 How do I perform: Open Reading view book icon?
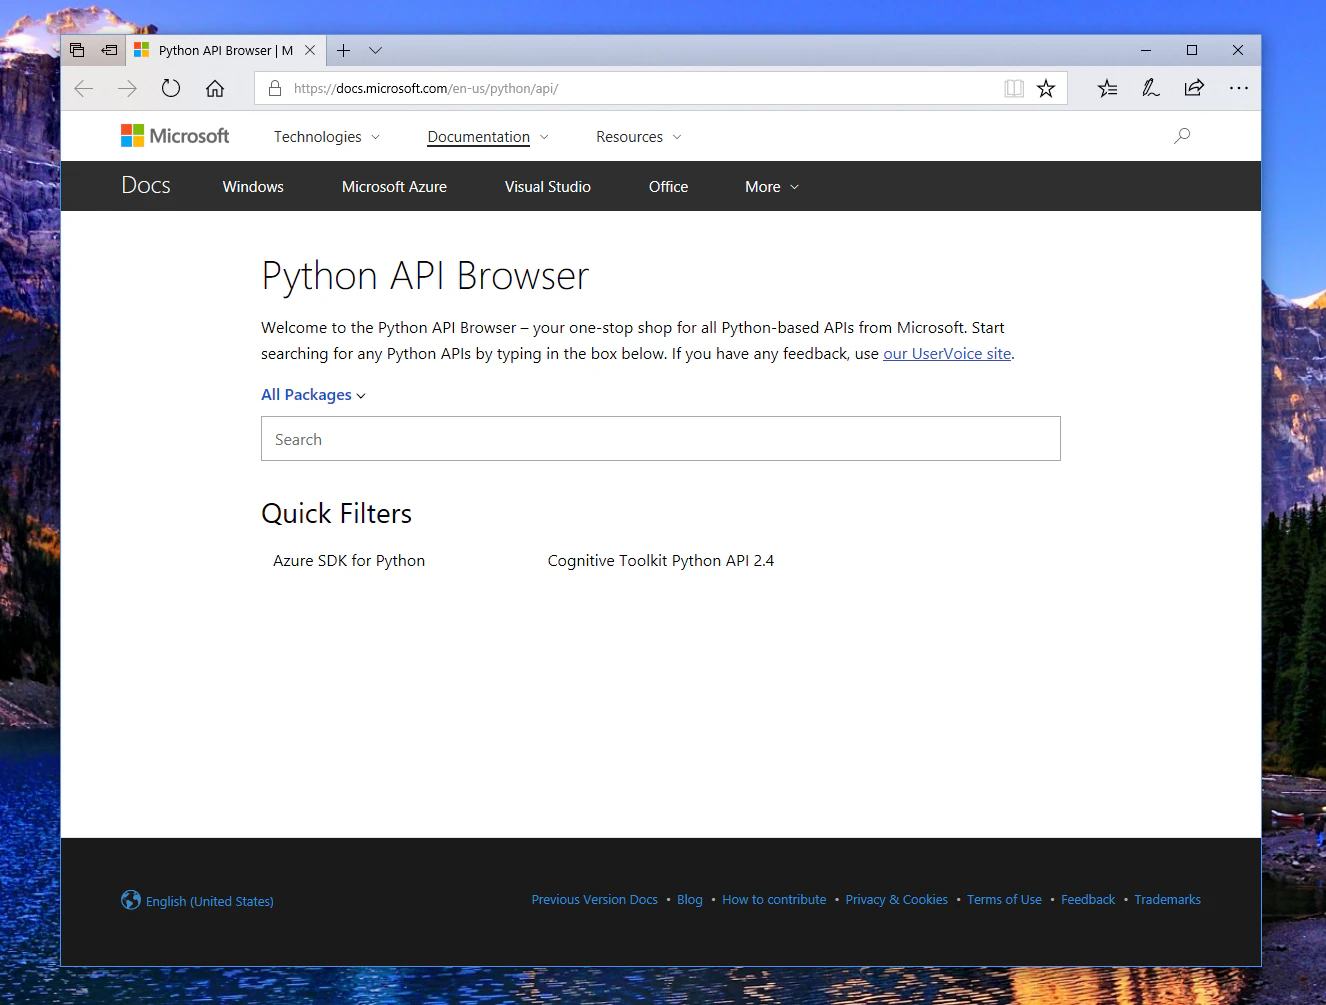(x=1014, y=88)
